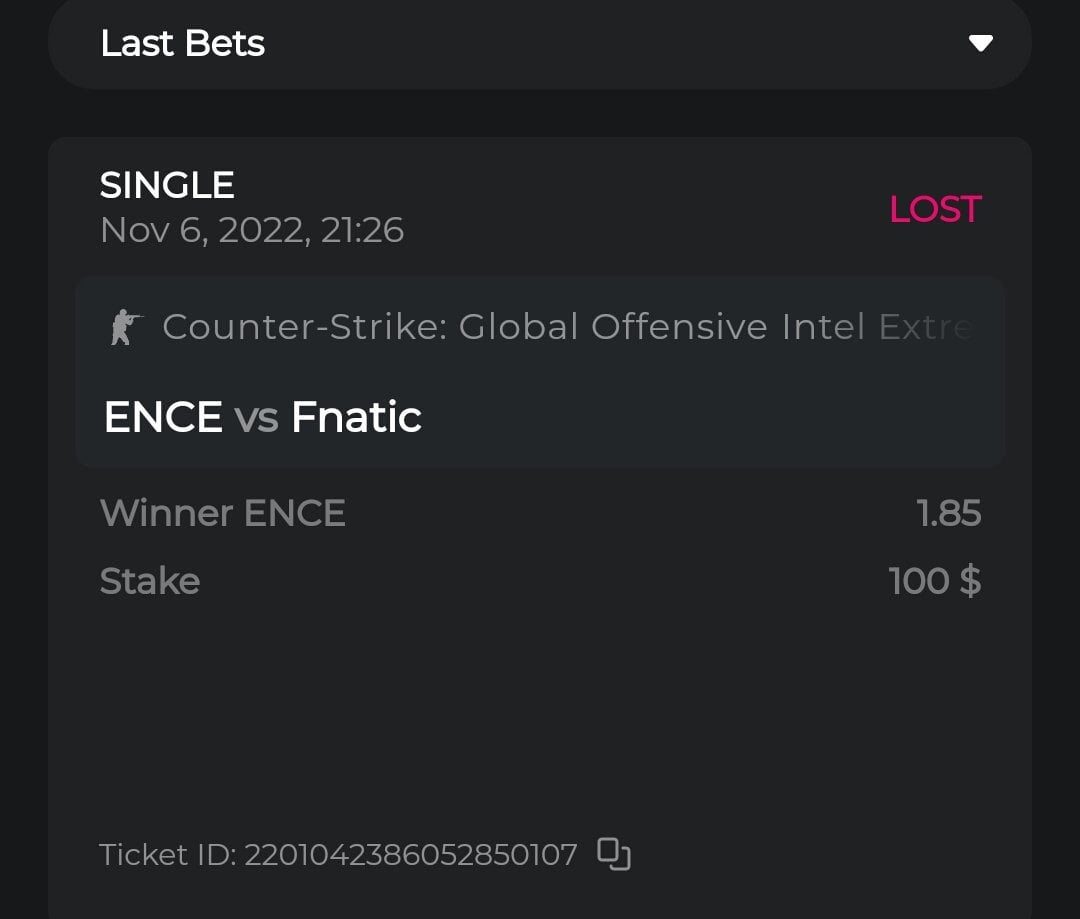Viewport: 1080px width, 919px height.
Task: Copy the Ticket ID using copy icon
Action: pos(613,854)
